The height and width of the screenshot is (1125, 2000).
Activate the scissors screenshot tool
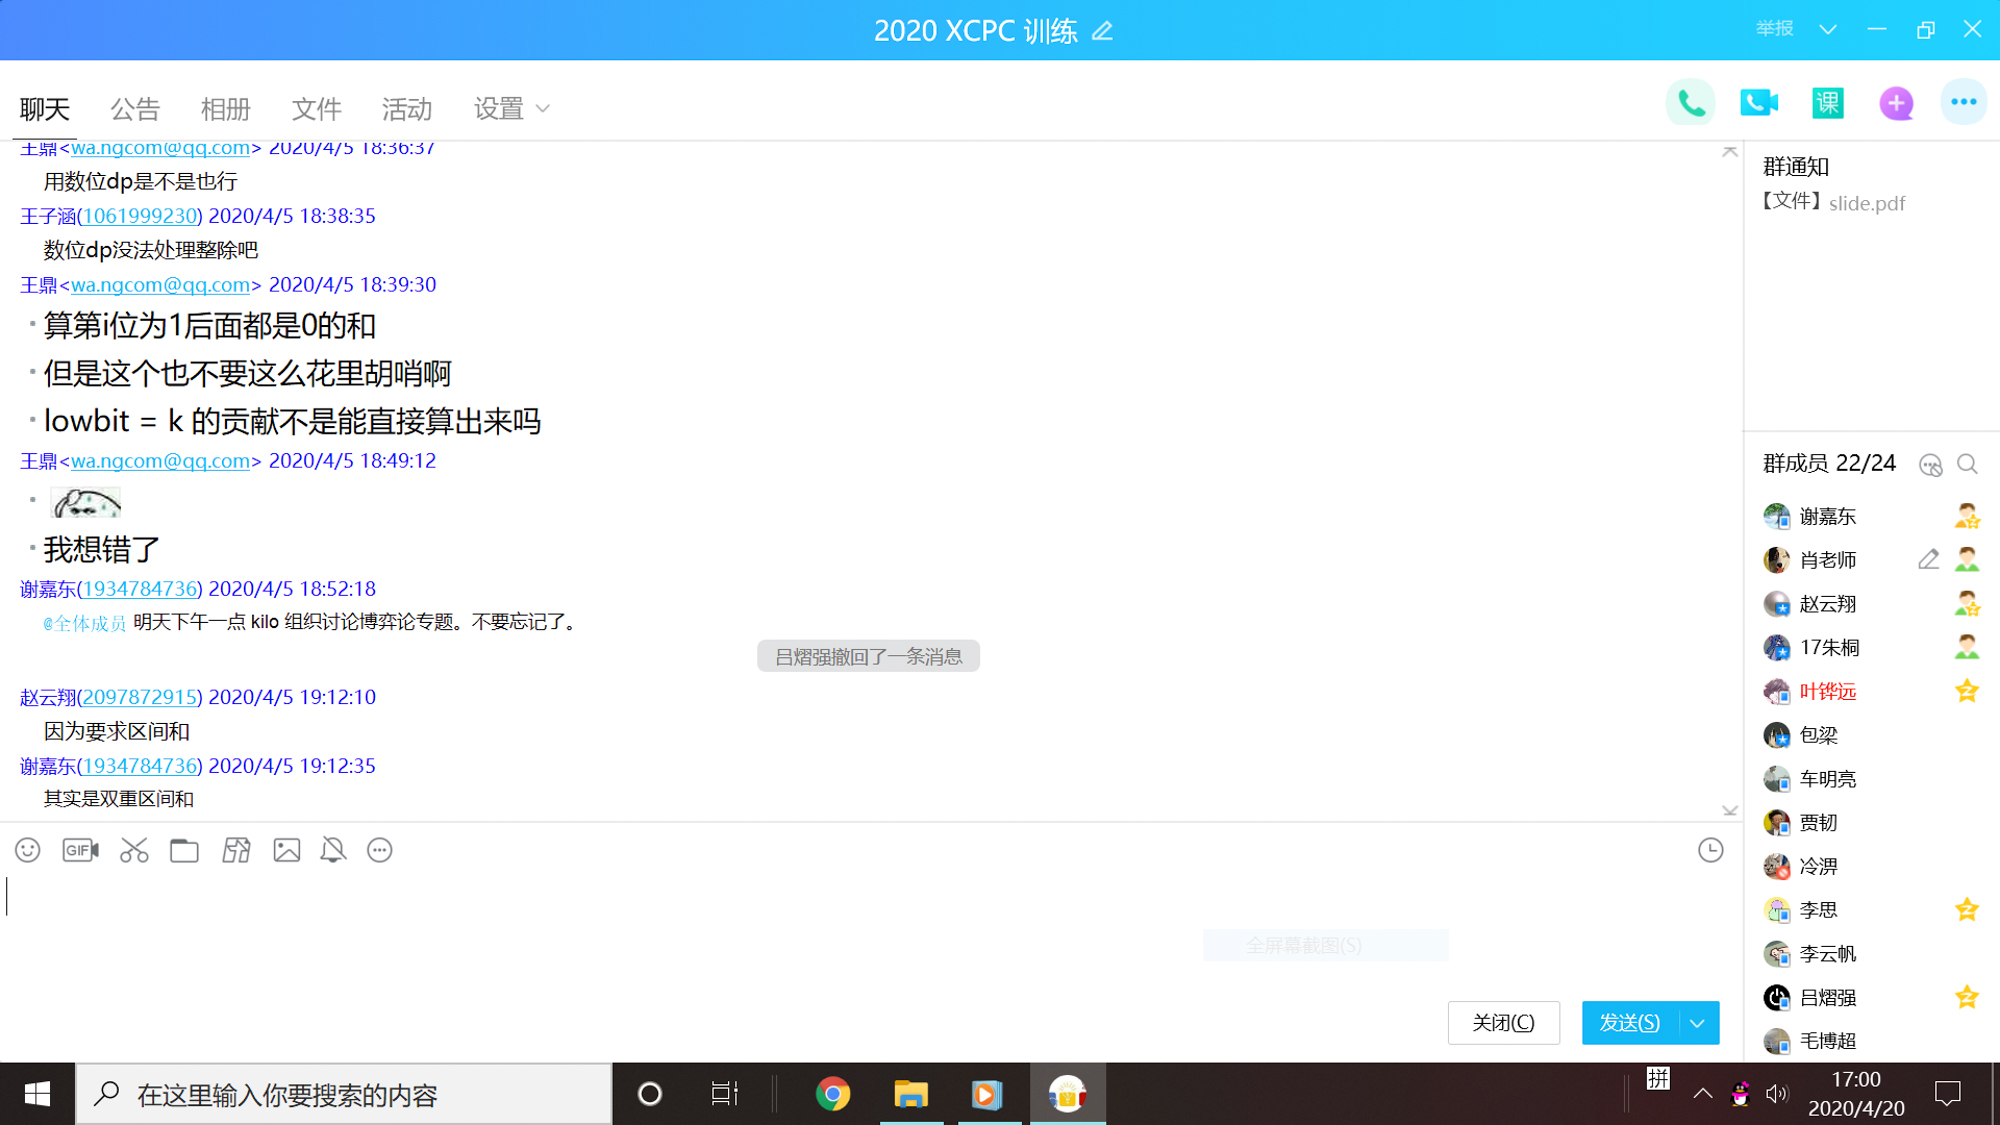[134, 850]
